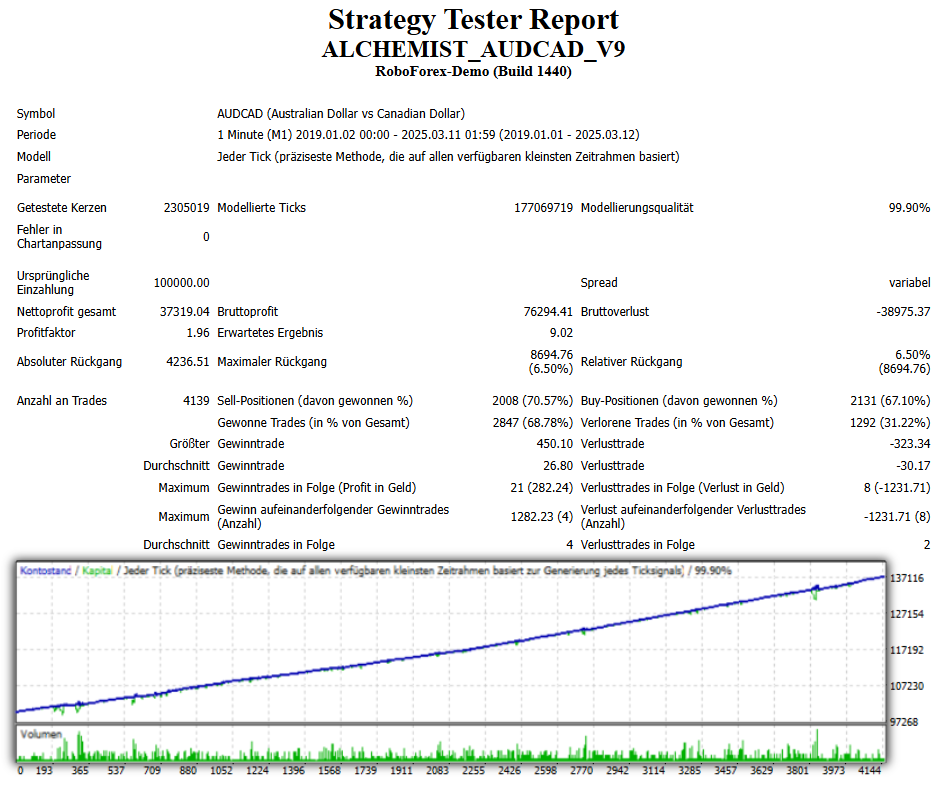Click the tall volume spike near trade 3801
The image size is (938, 786).
[x=817, y=744]
